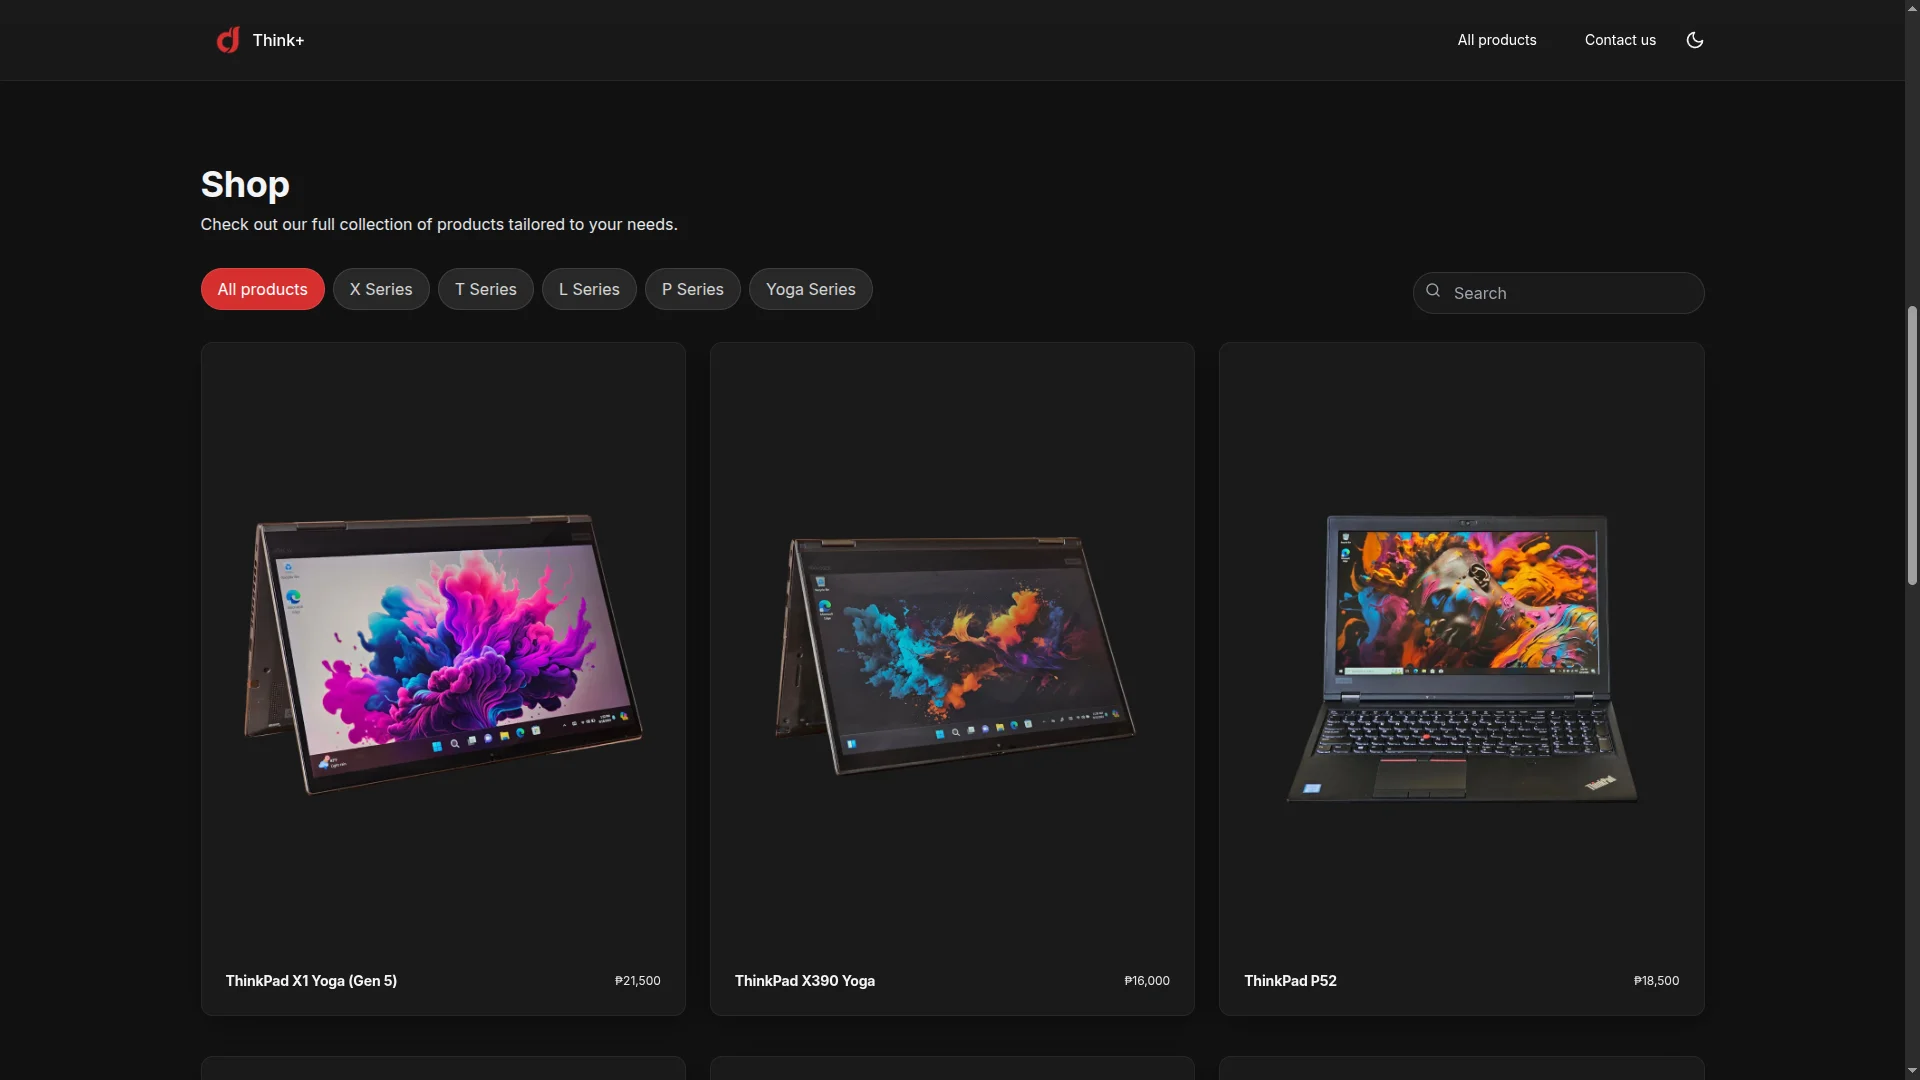
Task: Click the ThinkPad X390 Yoga title
Action: (805, 981)
